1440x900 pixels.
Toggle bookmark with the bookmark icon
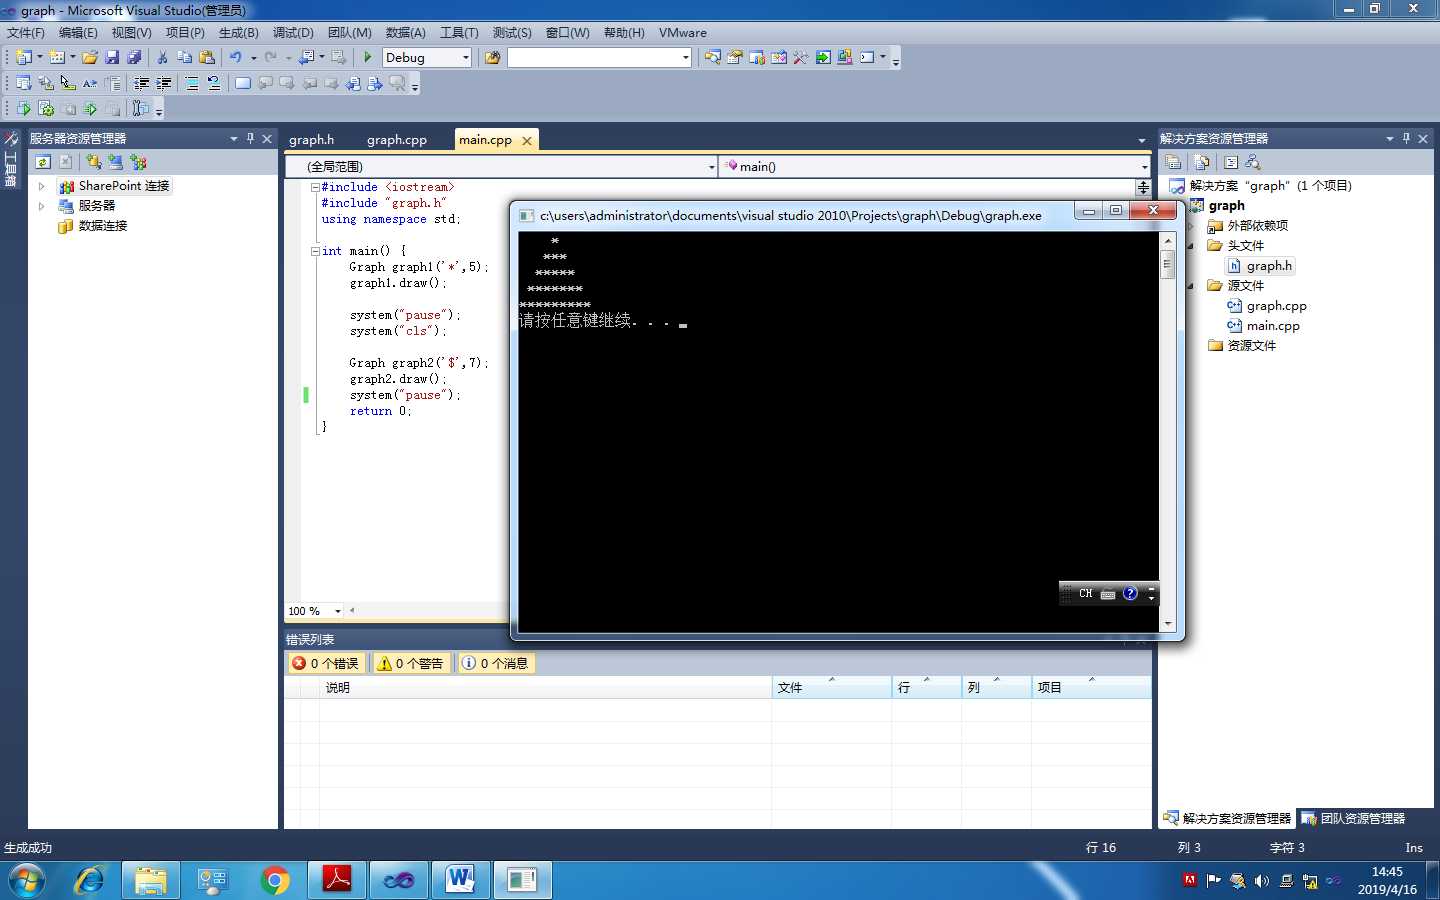[242, 83]
